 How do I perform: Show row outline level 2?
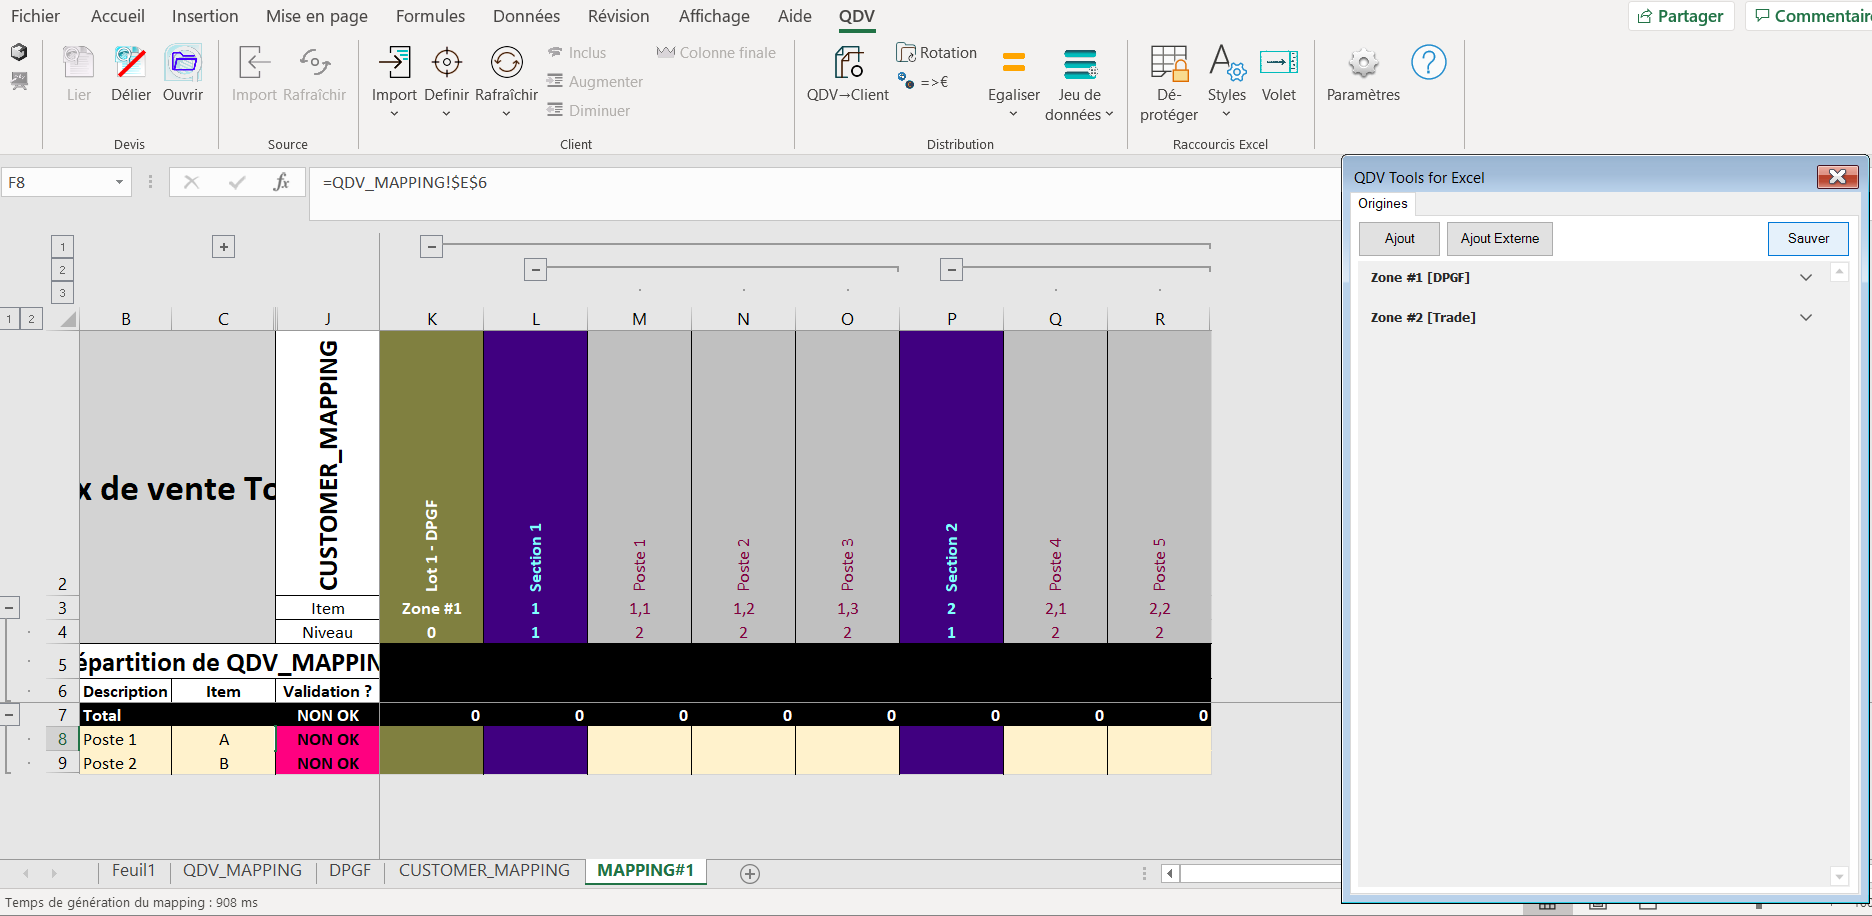(31, 320)
